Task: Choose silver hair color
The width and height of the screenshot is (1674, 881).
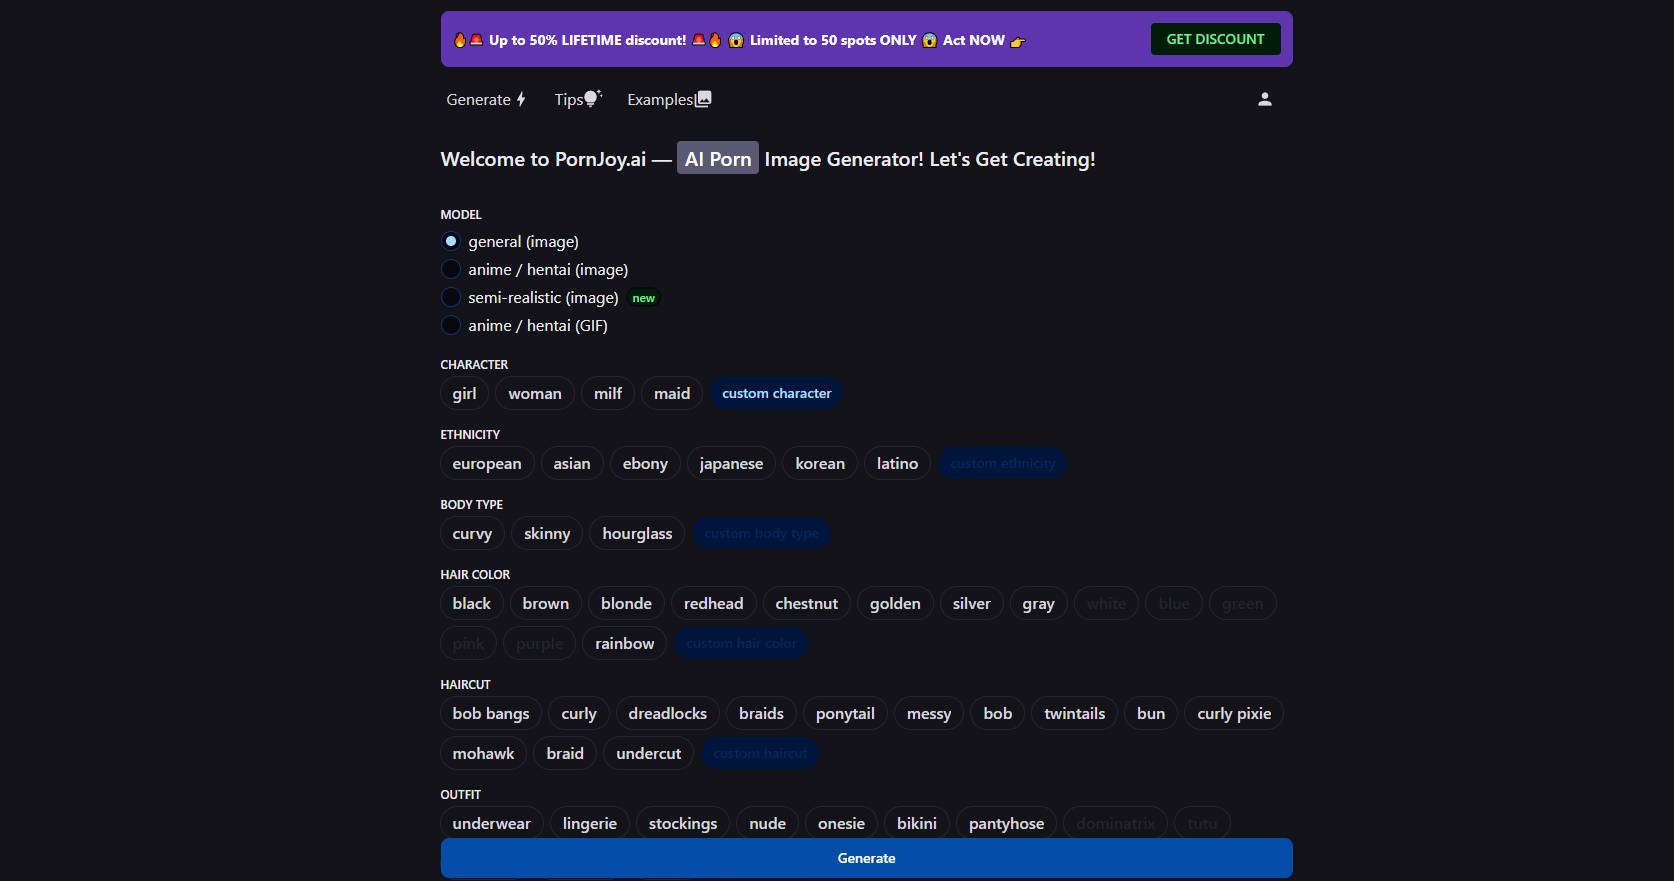Action: tap(971, 603)
